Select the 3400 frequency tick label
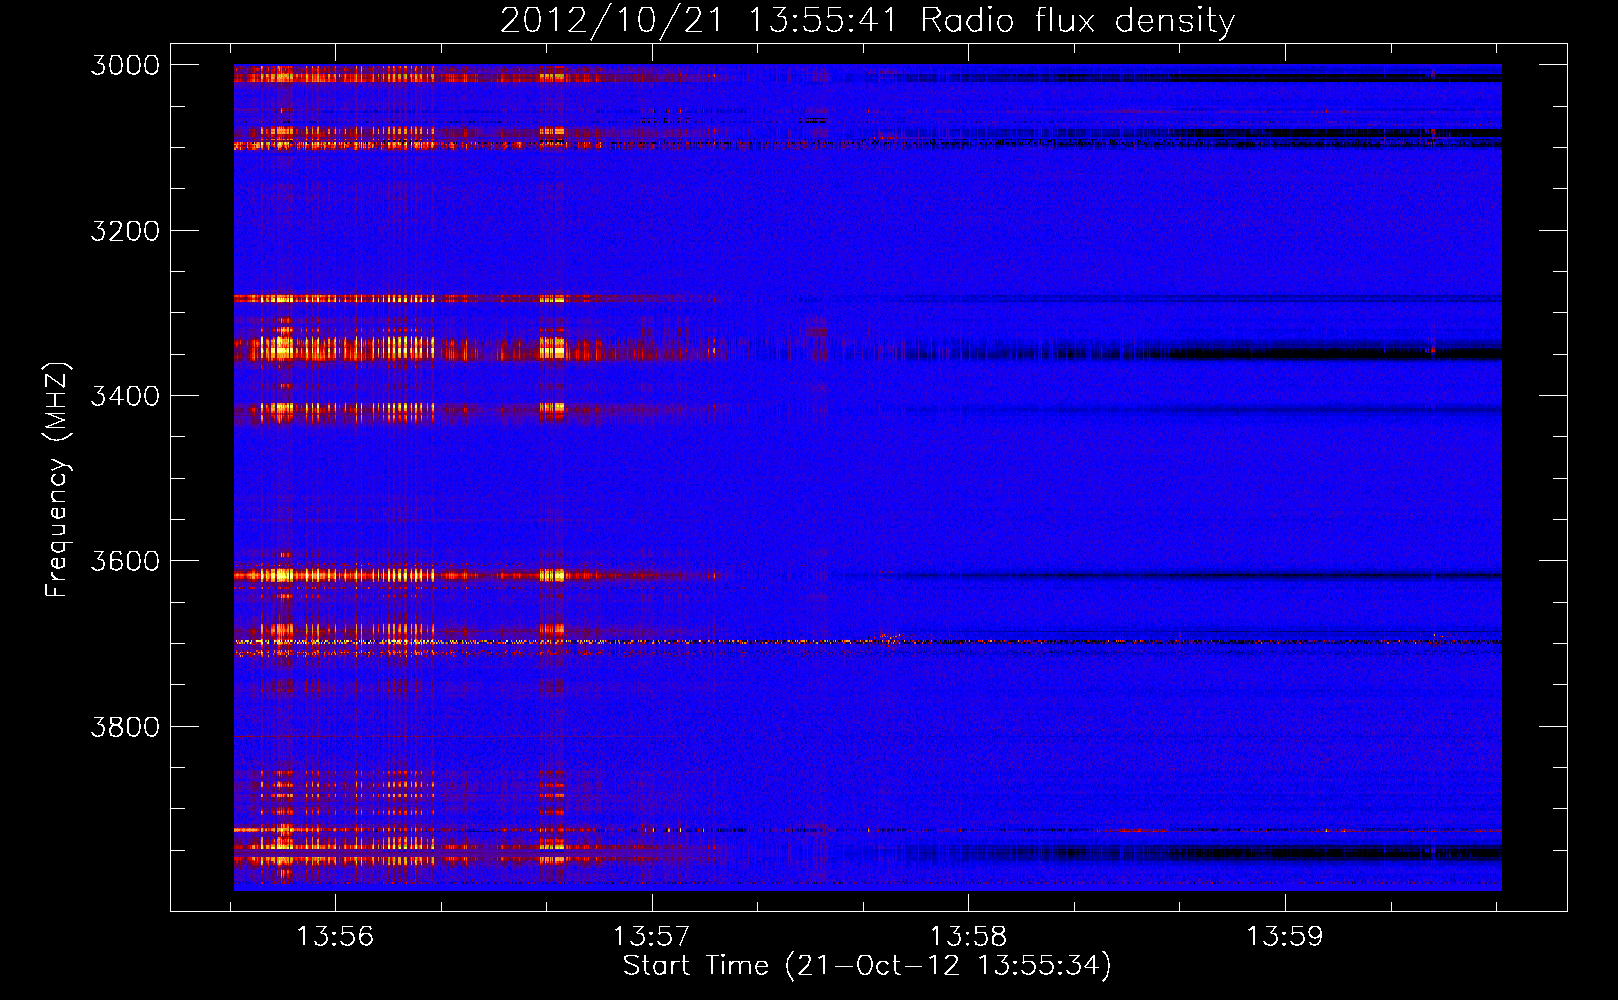Image resolution: width=1618 pixels, height=1000 pixels. click(x=125, y=396)
